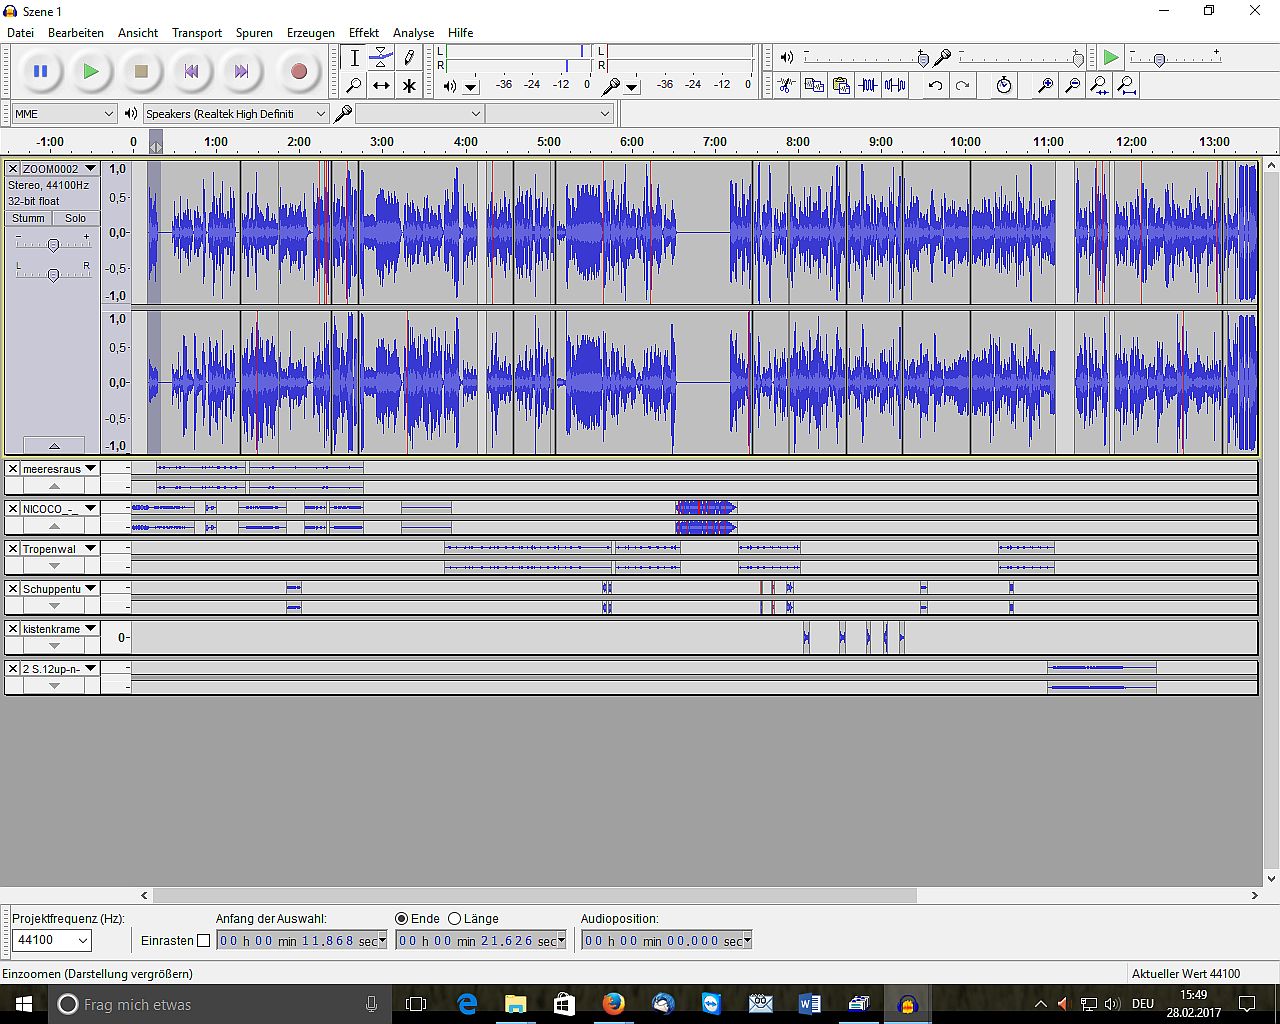Click the Cut scissors icon
The height and width of the screenshot is (1024, 1280).
787,86
